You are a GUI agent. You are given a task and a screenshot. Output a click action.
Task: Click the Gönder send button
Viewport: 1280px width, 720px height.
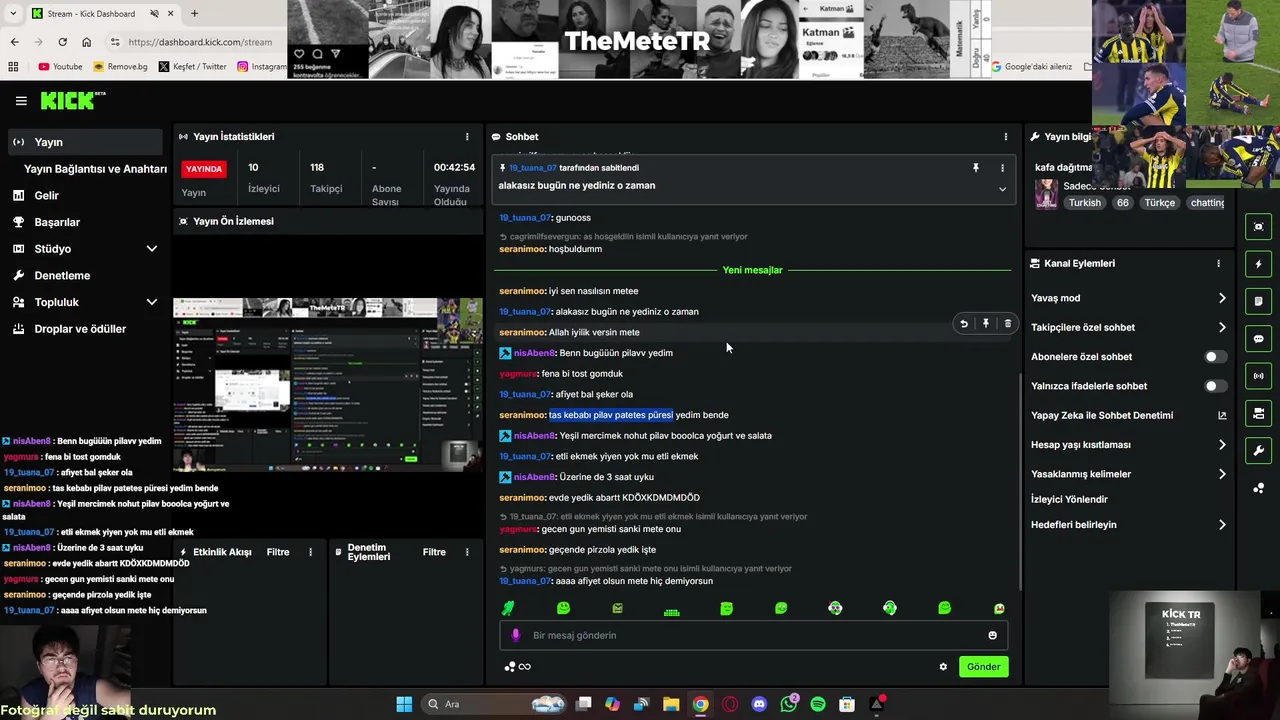click(x=983, y=667)
